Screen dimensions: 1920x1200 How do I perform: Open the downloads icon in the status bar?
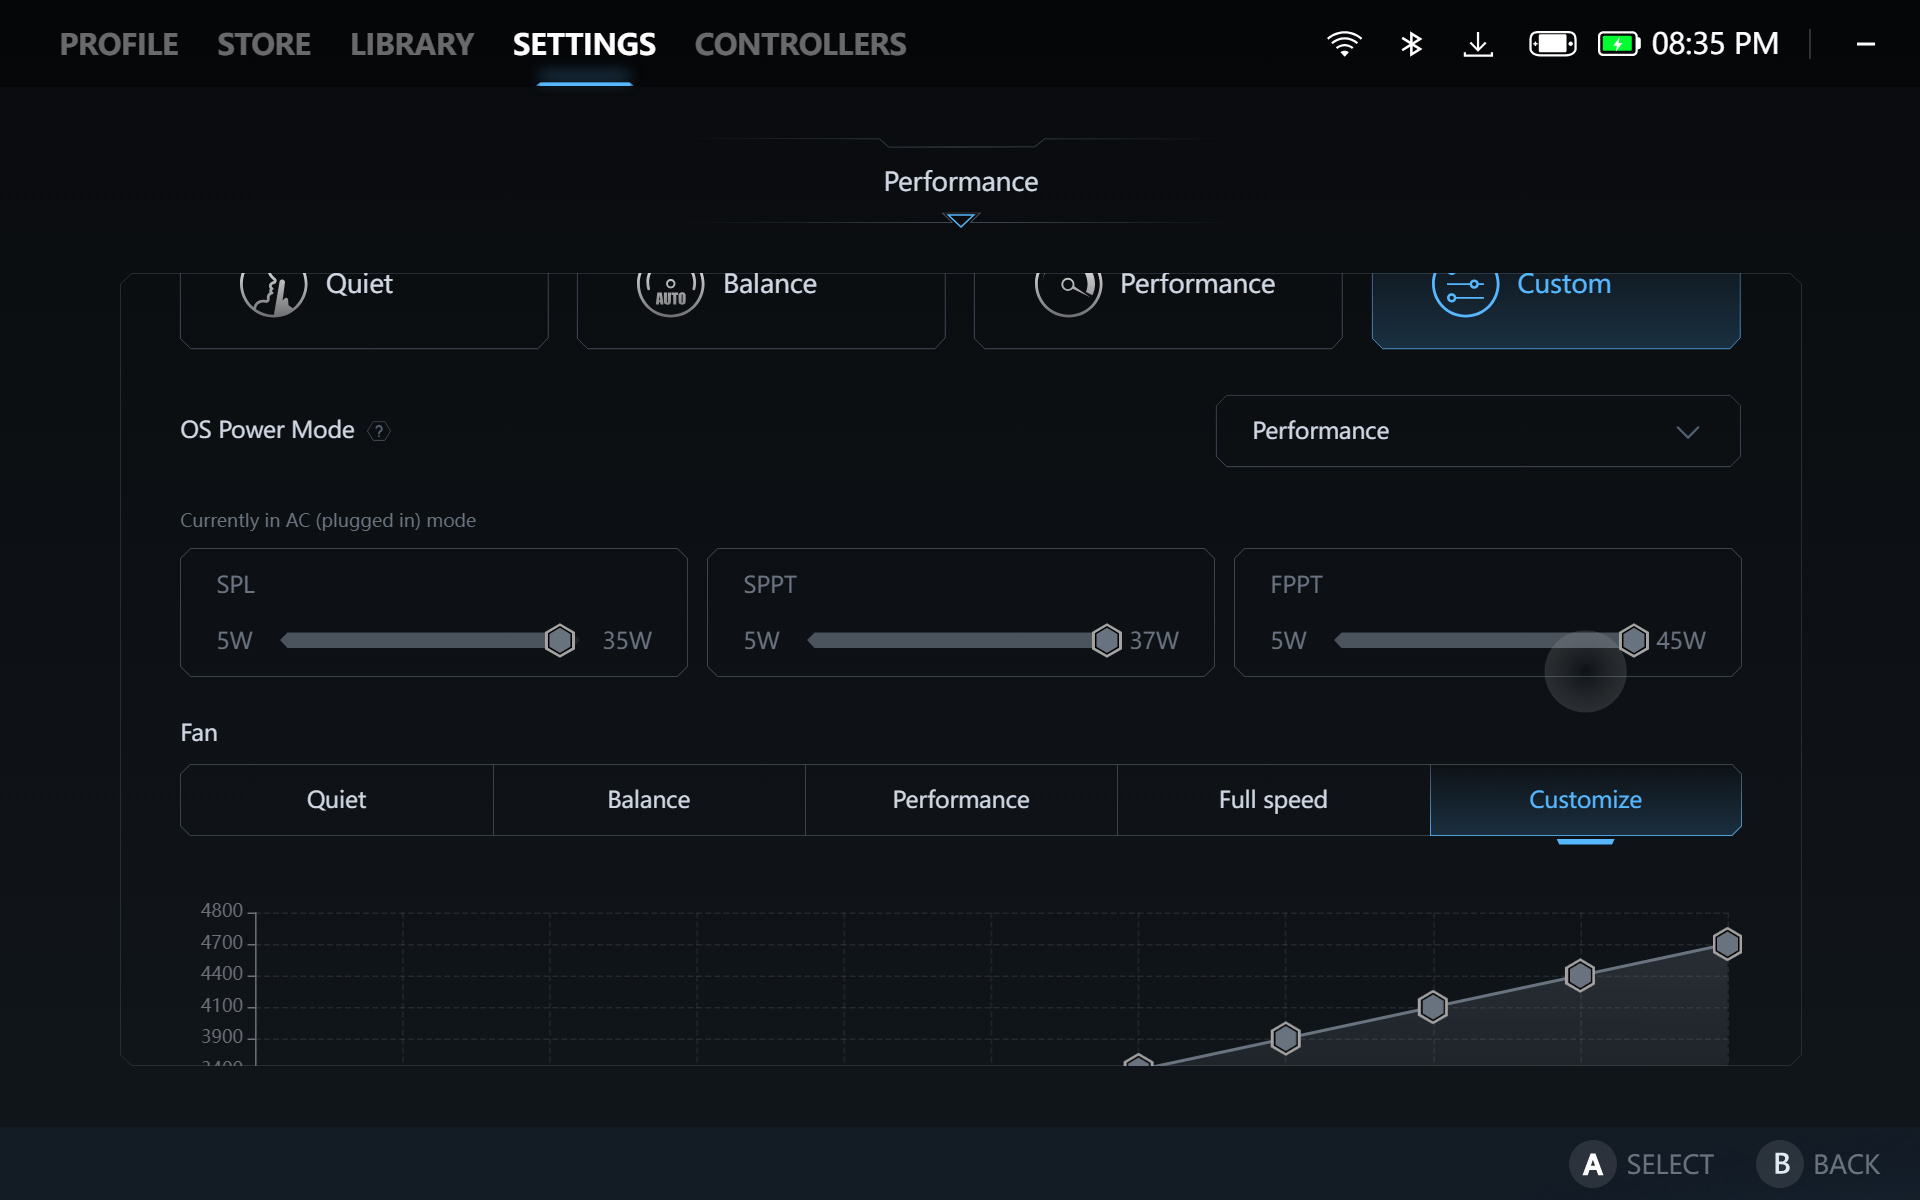[x=1478, y=44]
